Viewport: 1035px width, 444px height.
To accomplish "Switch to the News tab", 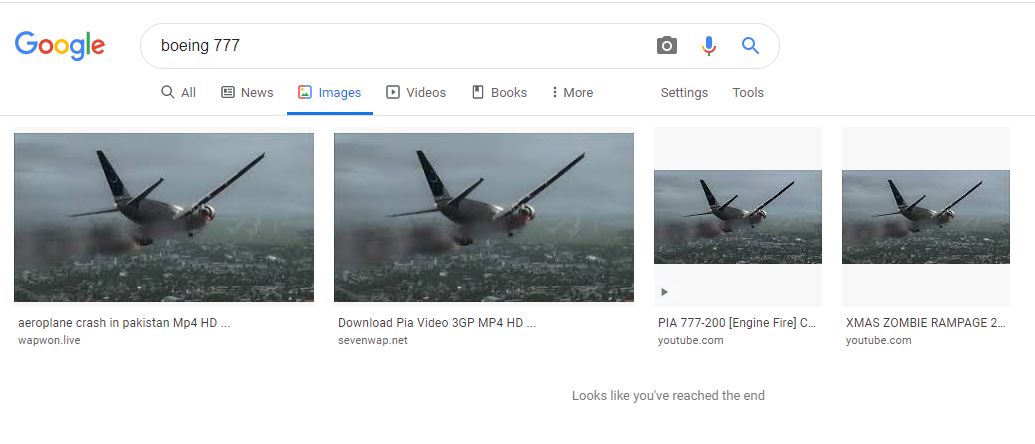I will pos(247,92).
